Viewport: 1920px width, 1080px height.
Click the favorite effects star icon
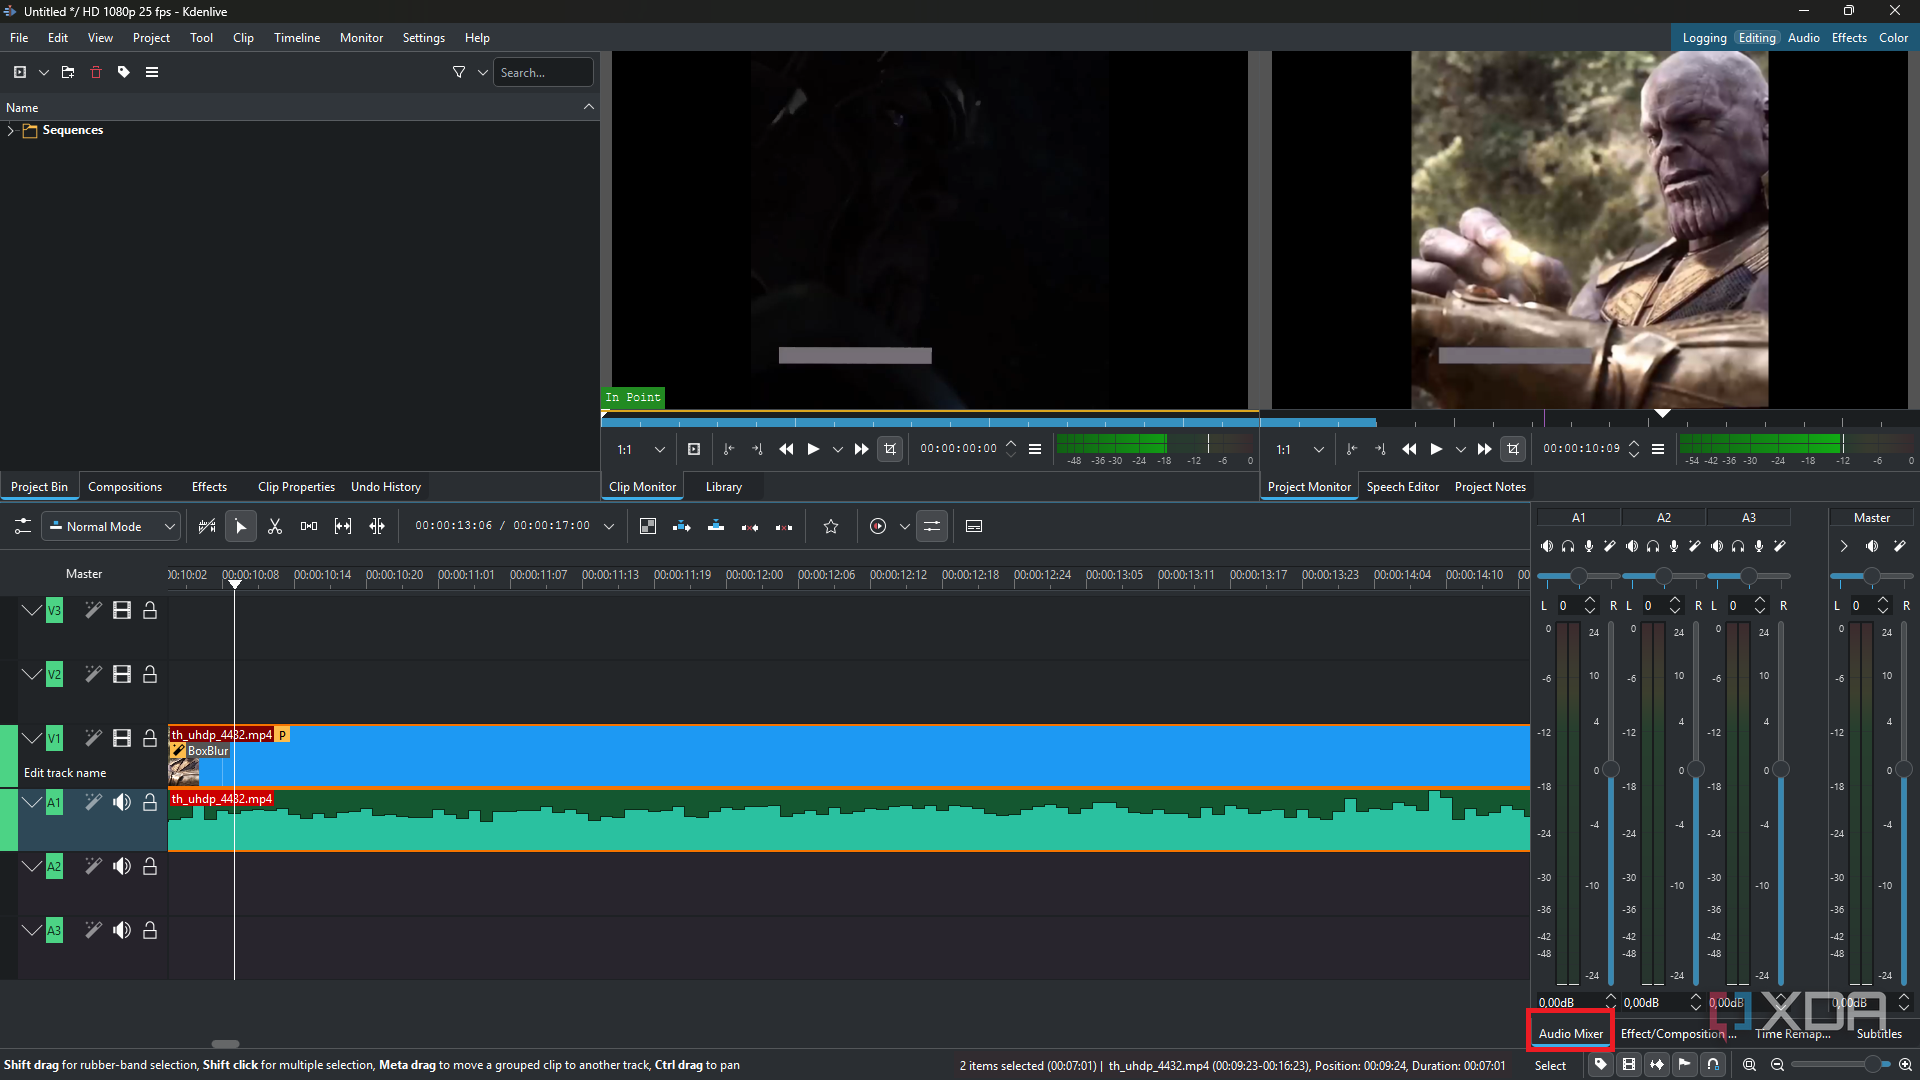831,526
